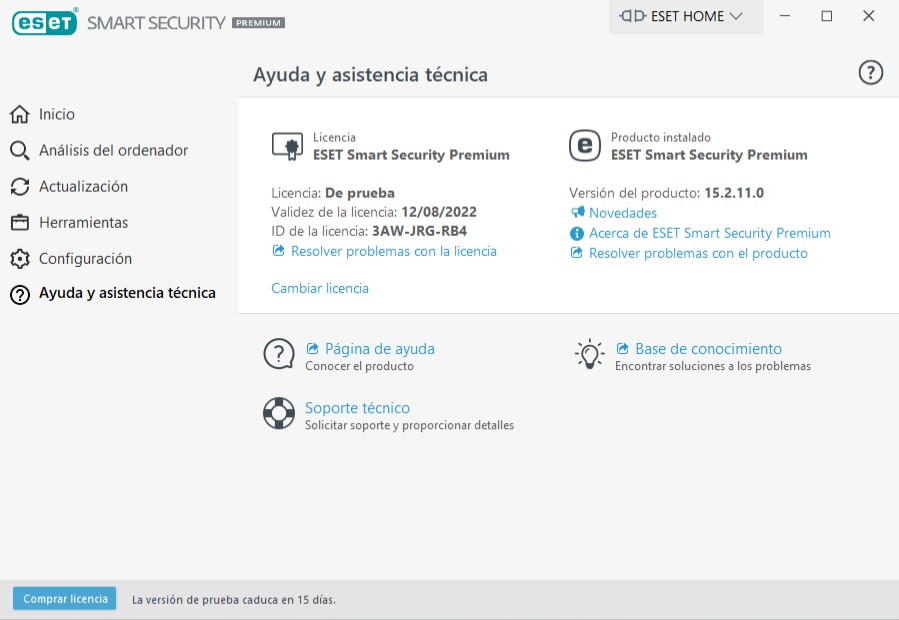Select Ayuda y asistencia técnica in sidebar
Viewport: 899px width, 620px height.
pyautogui.click(x=127, y=293)
